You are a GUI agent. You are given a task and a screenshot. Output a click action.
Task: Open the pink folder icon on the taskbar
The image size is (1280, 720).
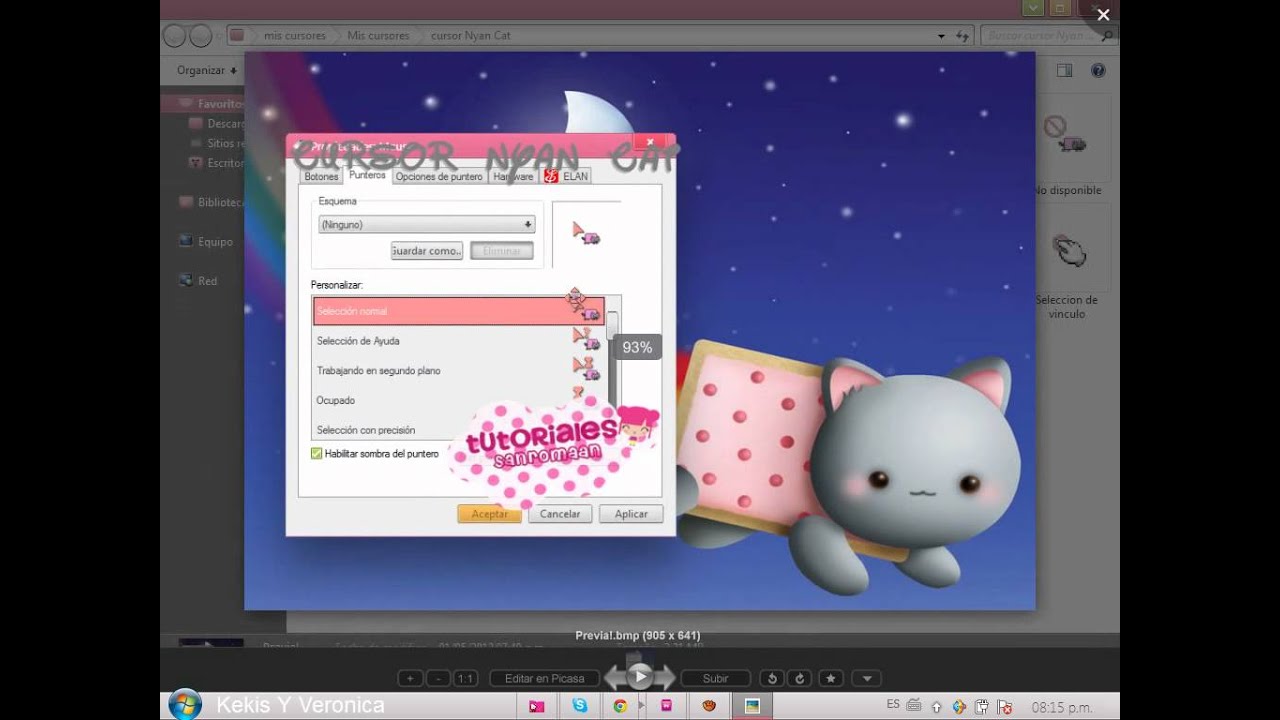(x=537, y=706)
